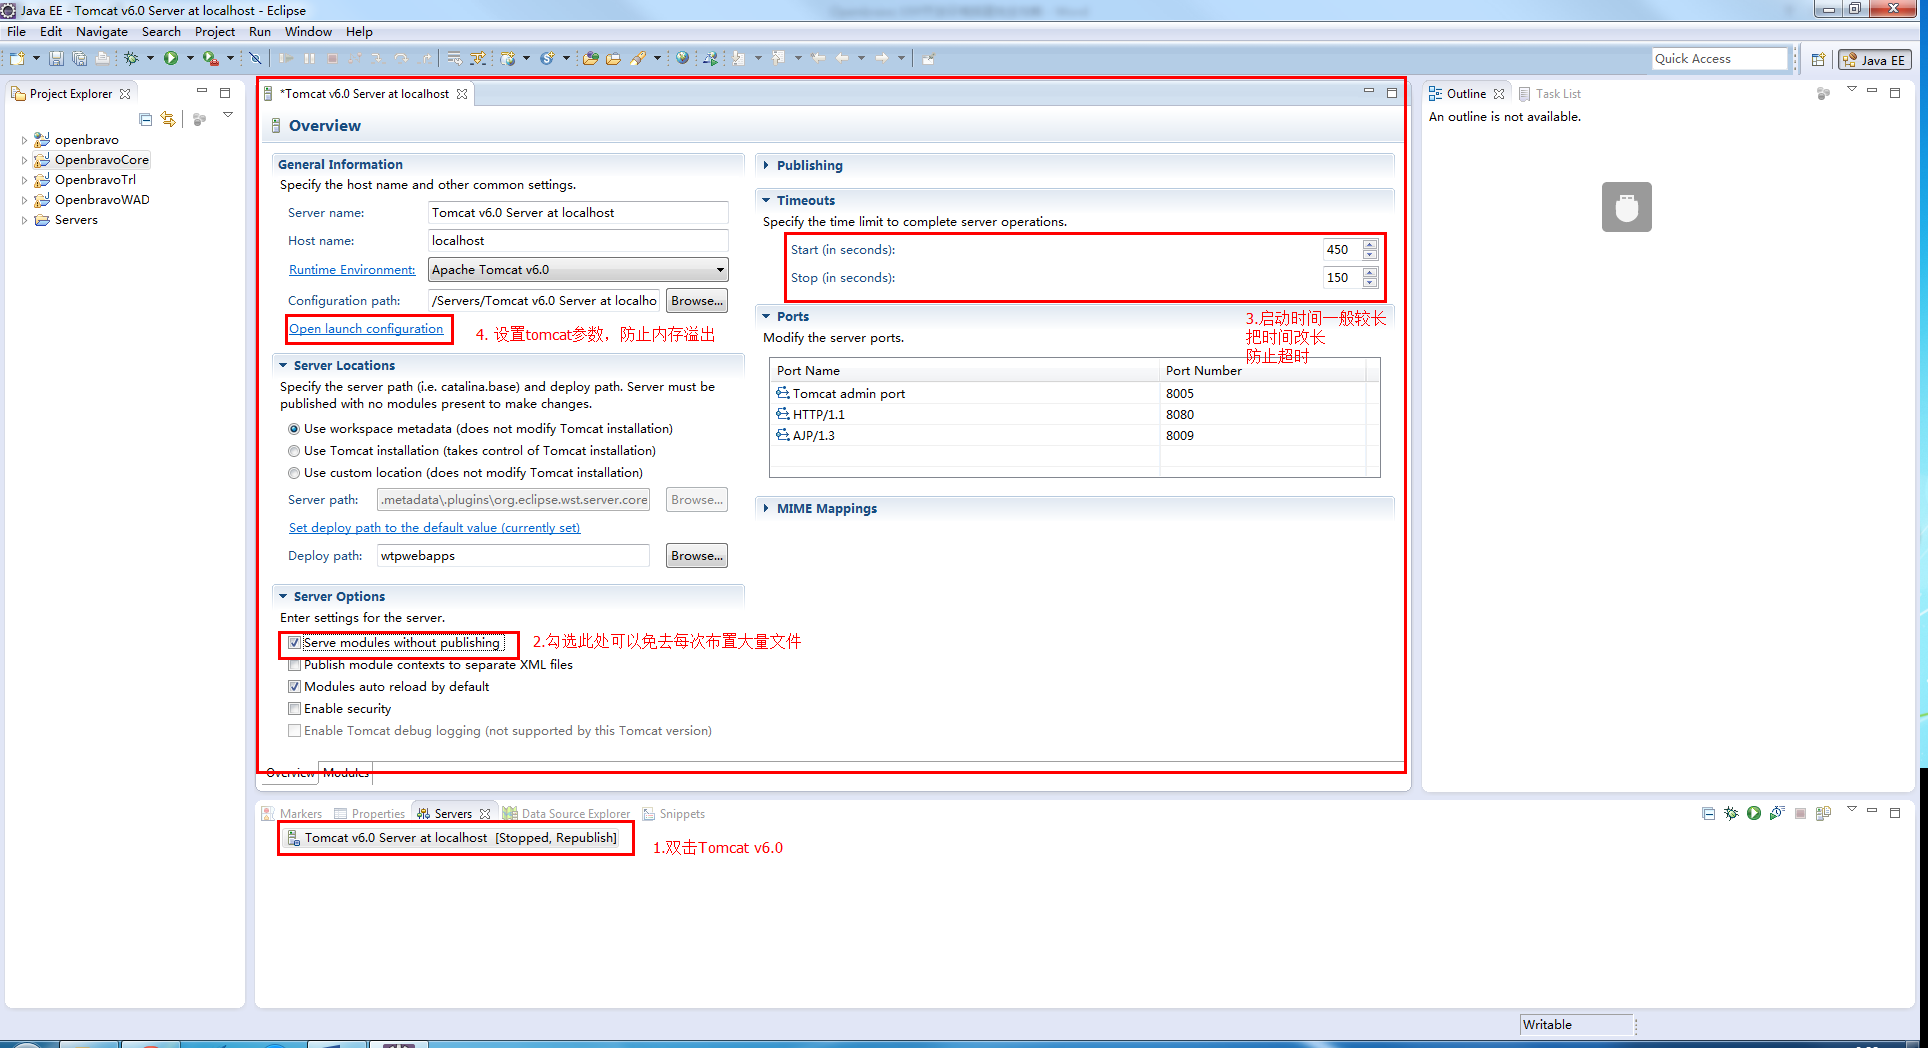1928x1048 pixels.
Task: Expand the Publishing section
Action: tap(766, 165)
